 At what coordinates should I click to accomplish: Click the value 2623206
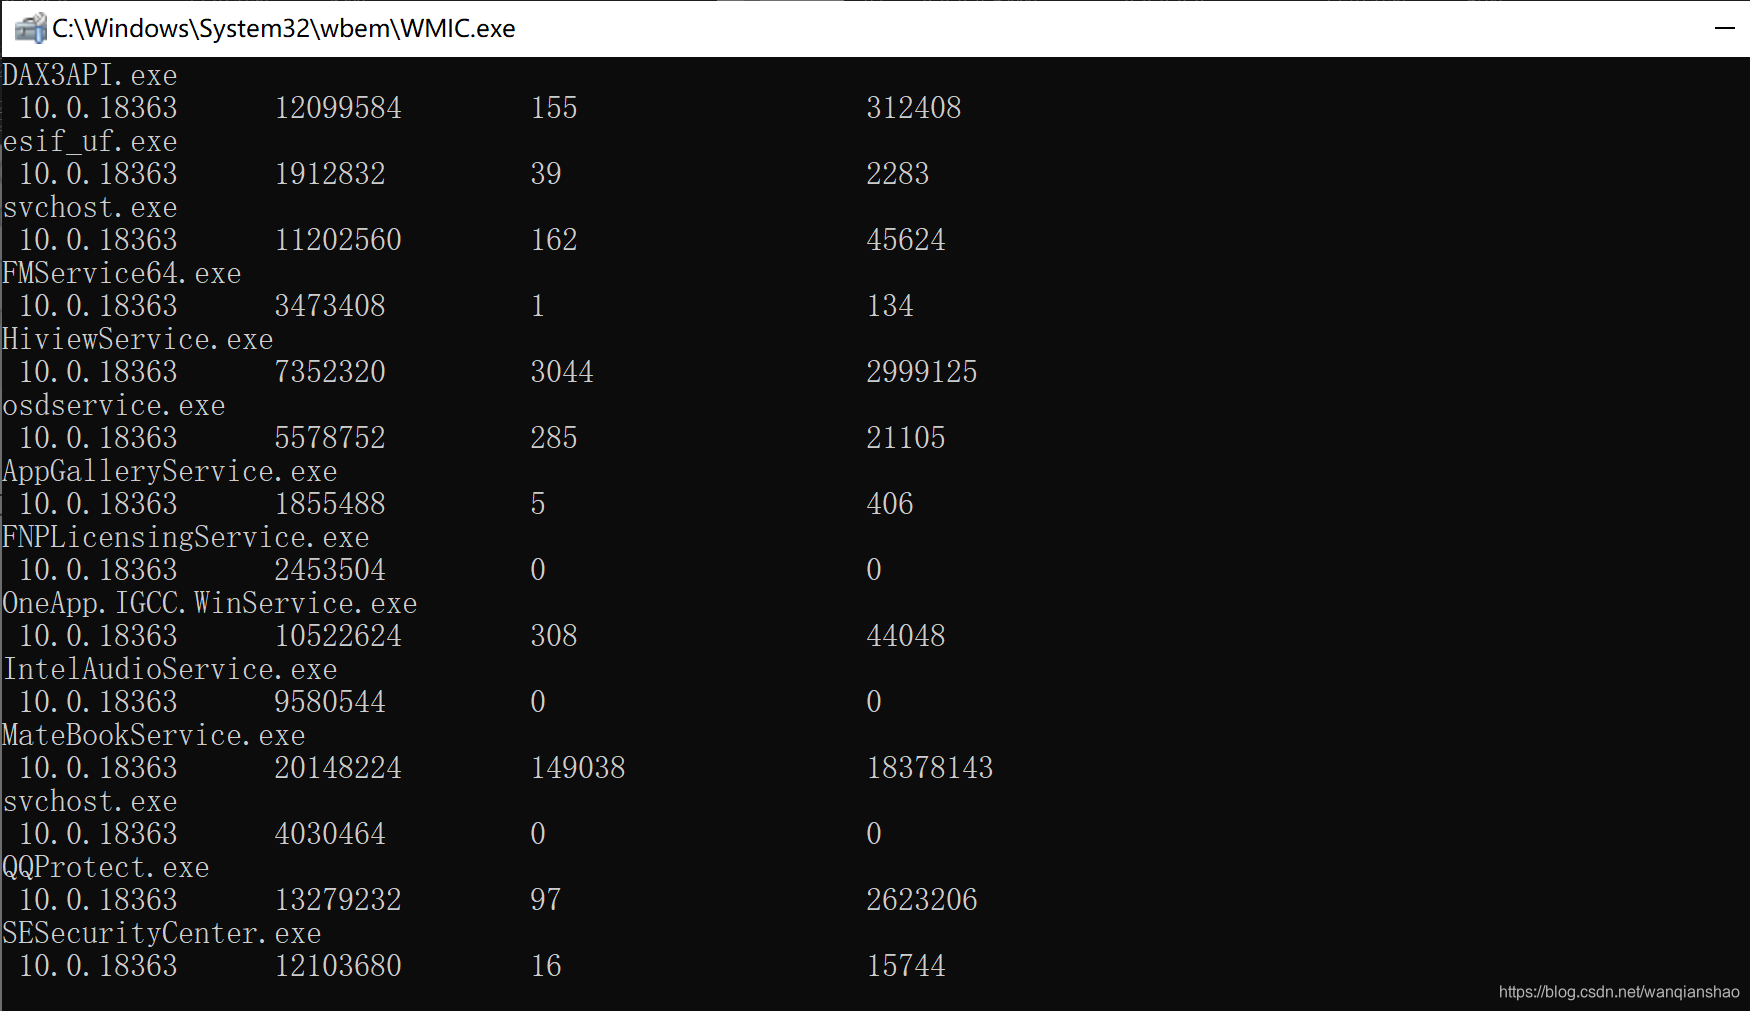(x=922, y=900)
